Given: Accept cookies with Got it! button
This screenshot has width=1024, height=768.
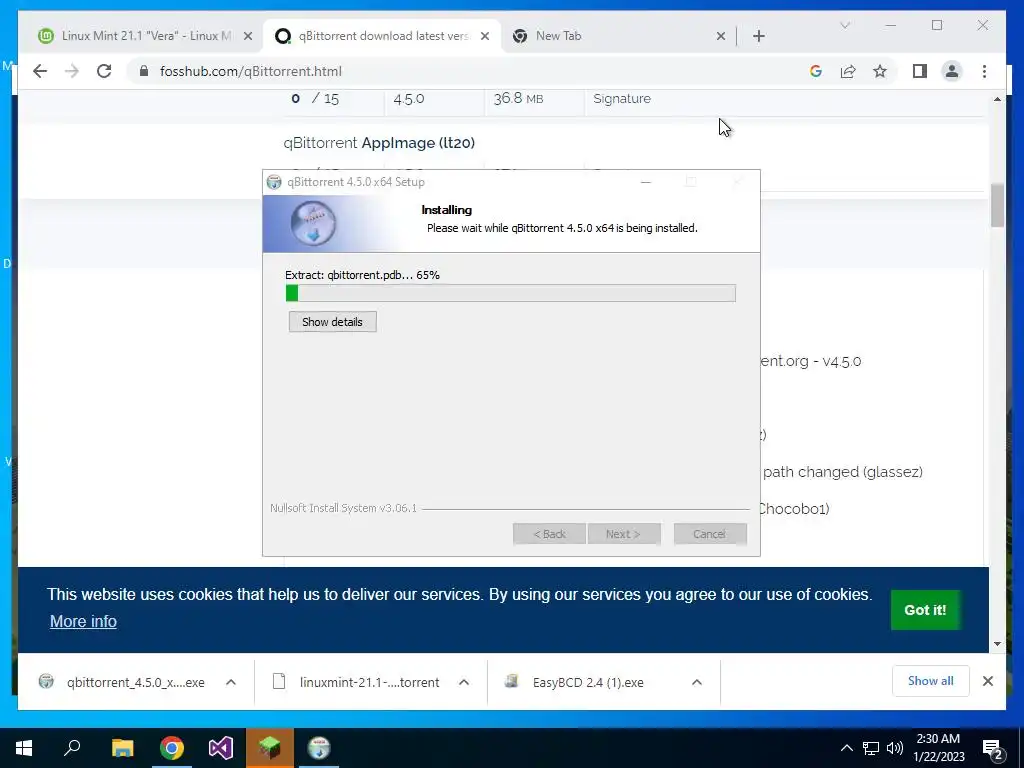Looking at the screenshot, I should point(925,610).
